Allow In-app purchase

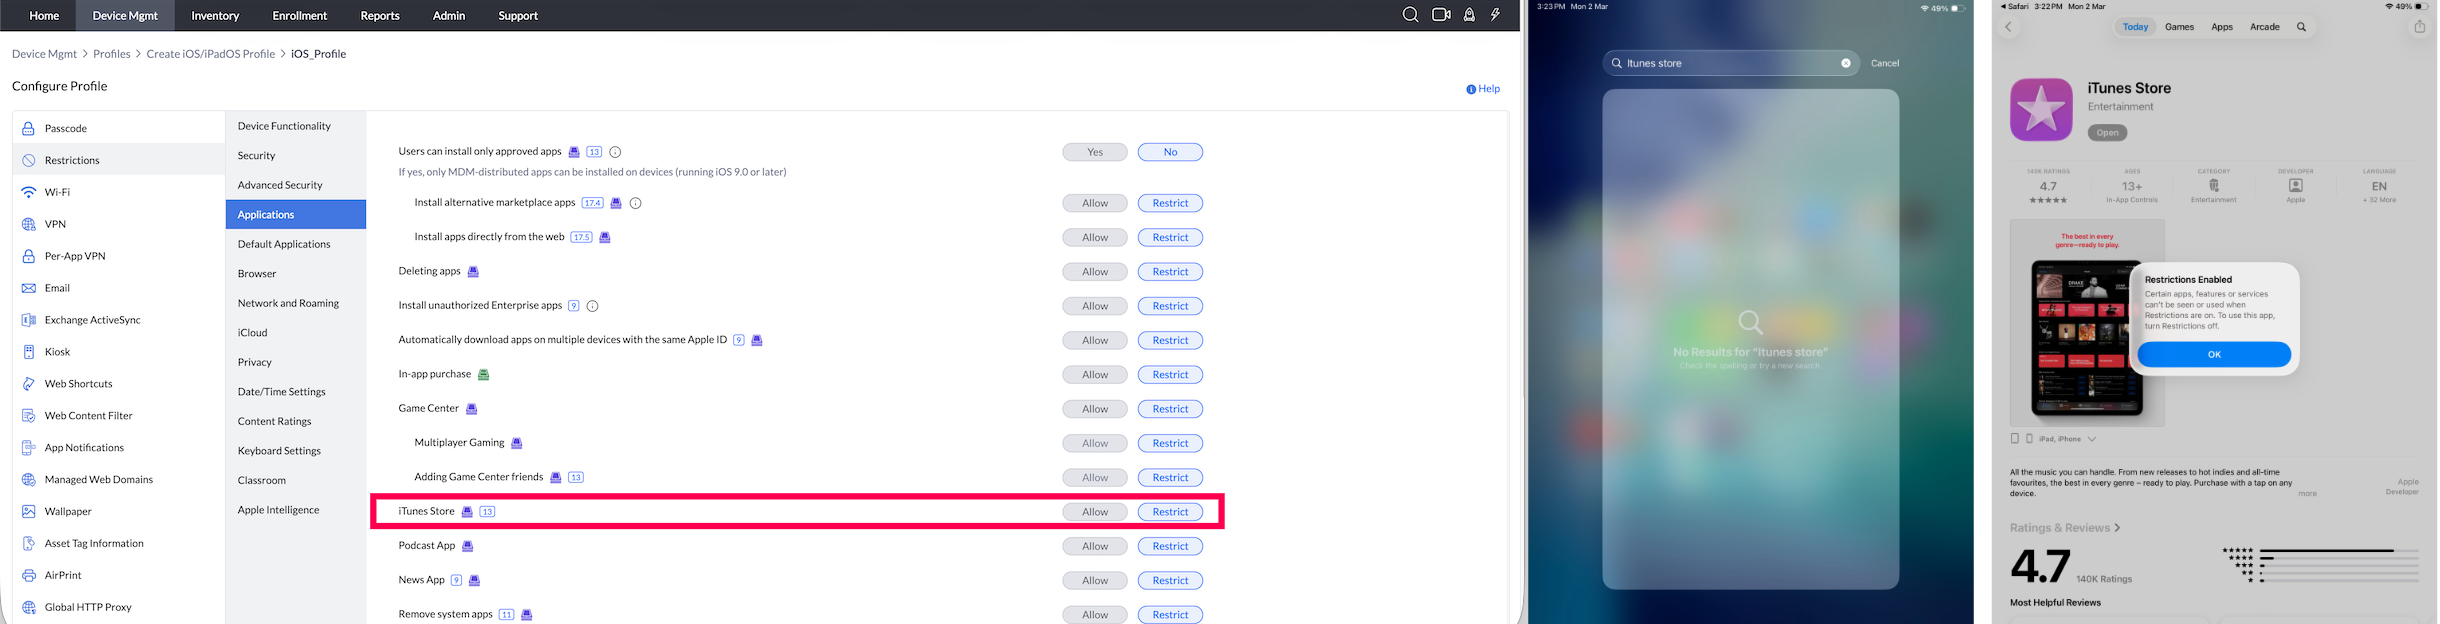coord(1095,375)
